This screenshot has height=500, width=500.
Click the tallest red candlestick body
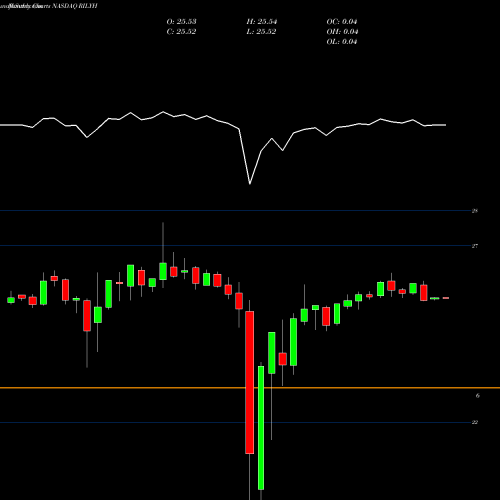click(x=250, y=382)
